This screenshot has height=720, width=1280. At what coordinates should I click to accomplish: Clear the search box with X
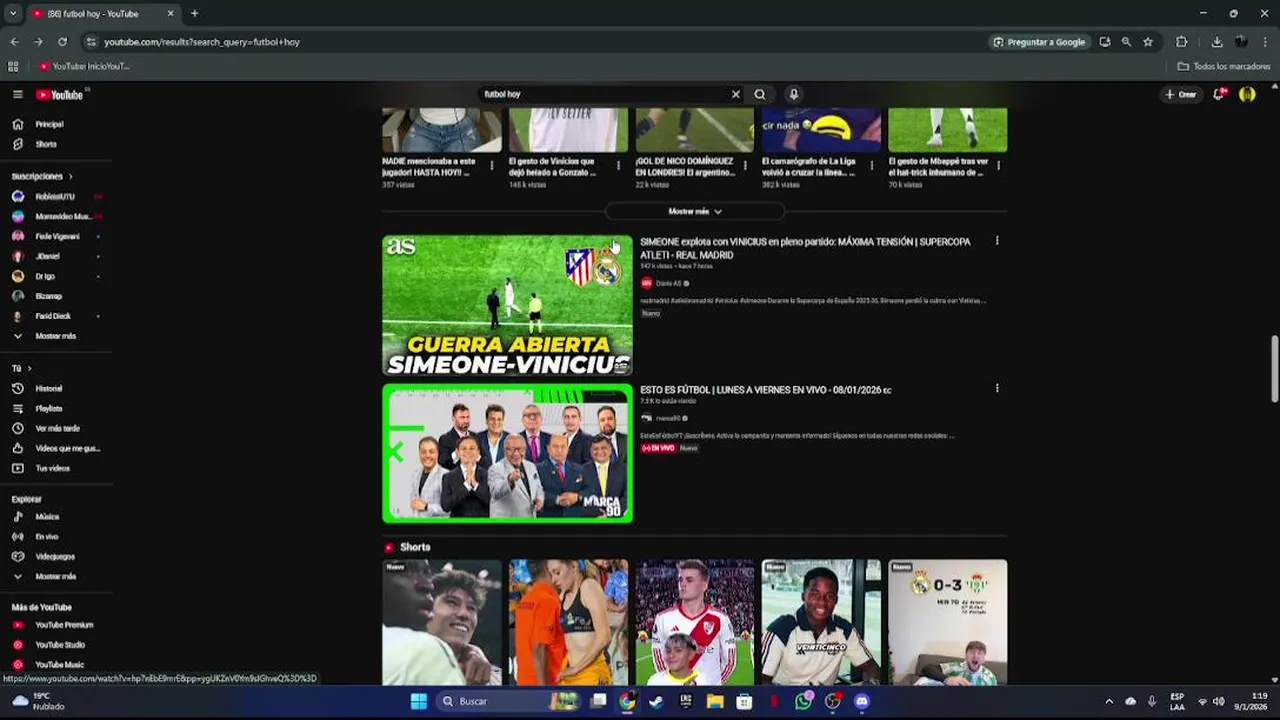point(735,94)
